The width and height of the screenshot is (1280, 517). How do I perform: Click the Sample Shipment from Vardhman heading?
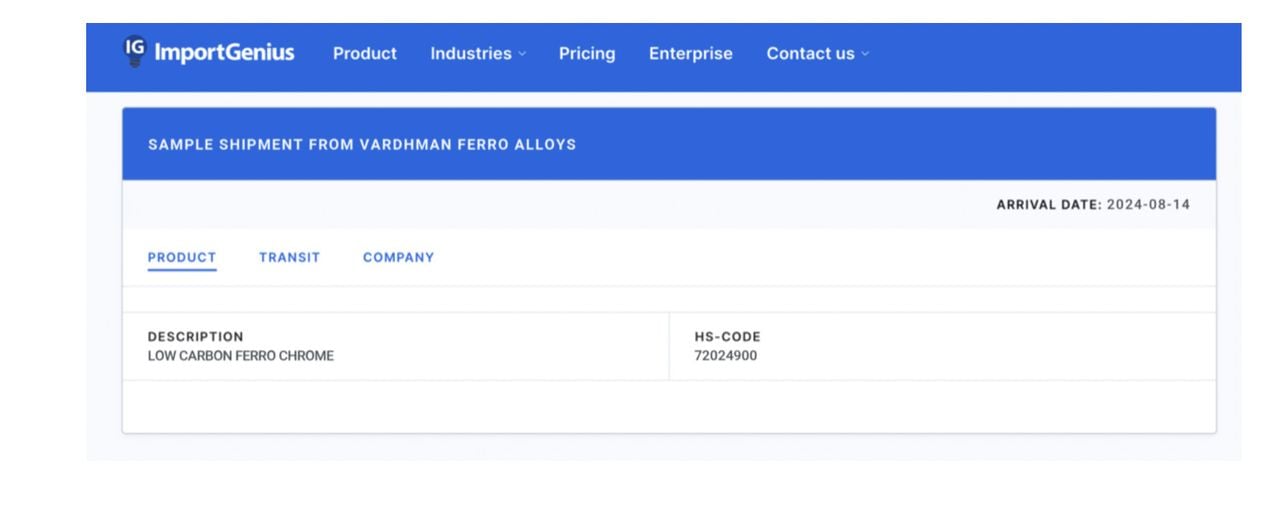362,144
